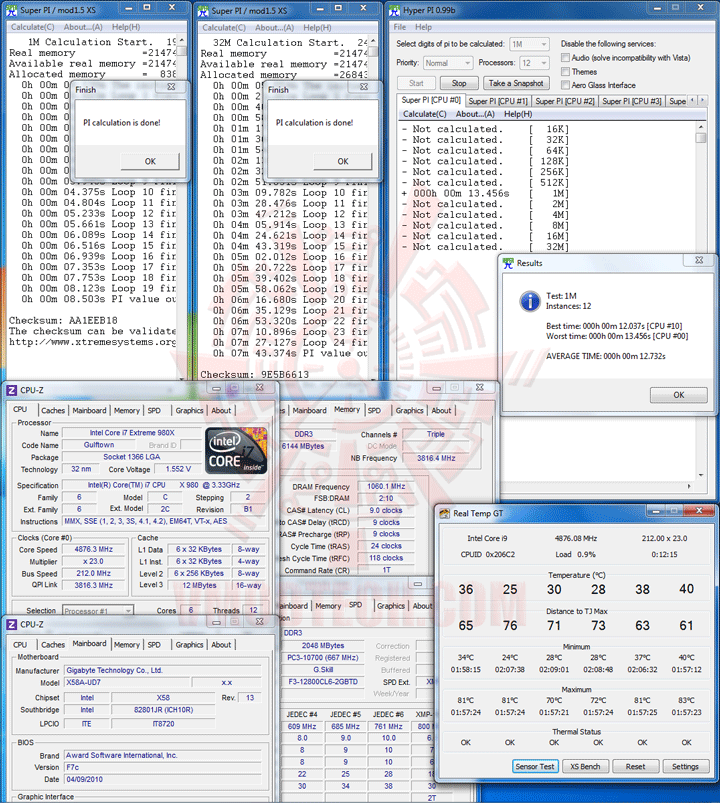Open About...(A) menu in 32M Super PI
720x803 pixels.
click(x=274, y=28)
